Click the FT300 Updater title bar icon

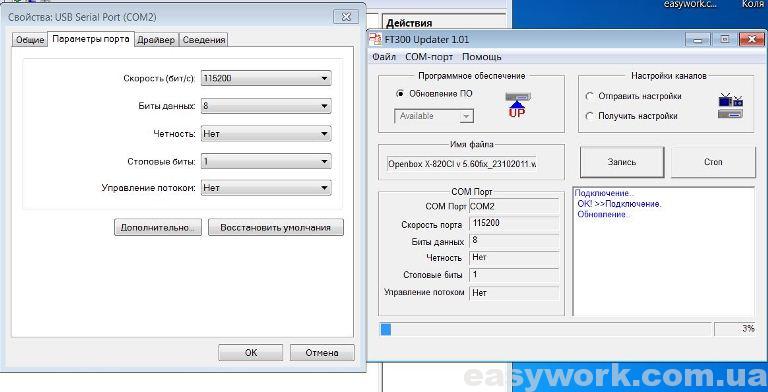coord(375,39)
